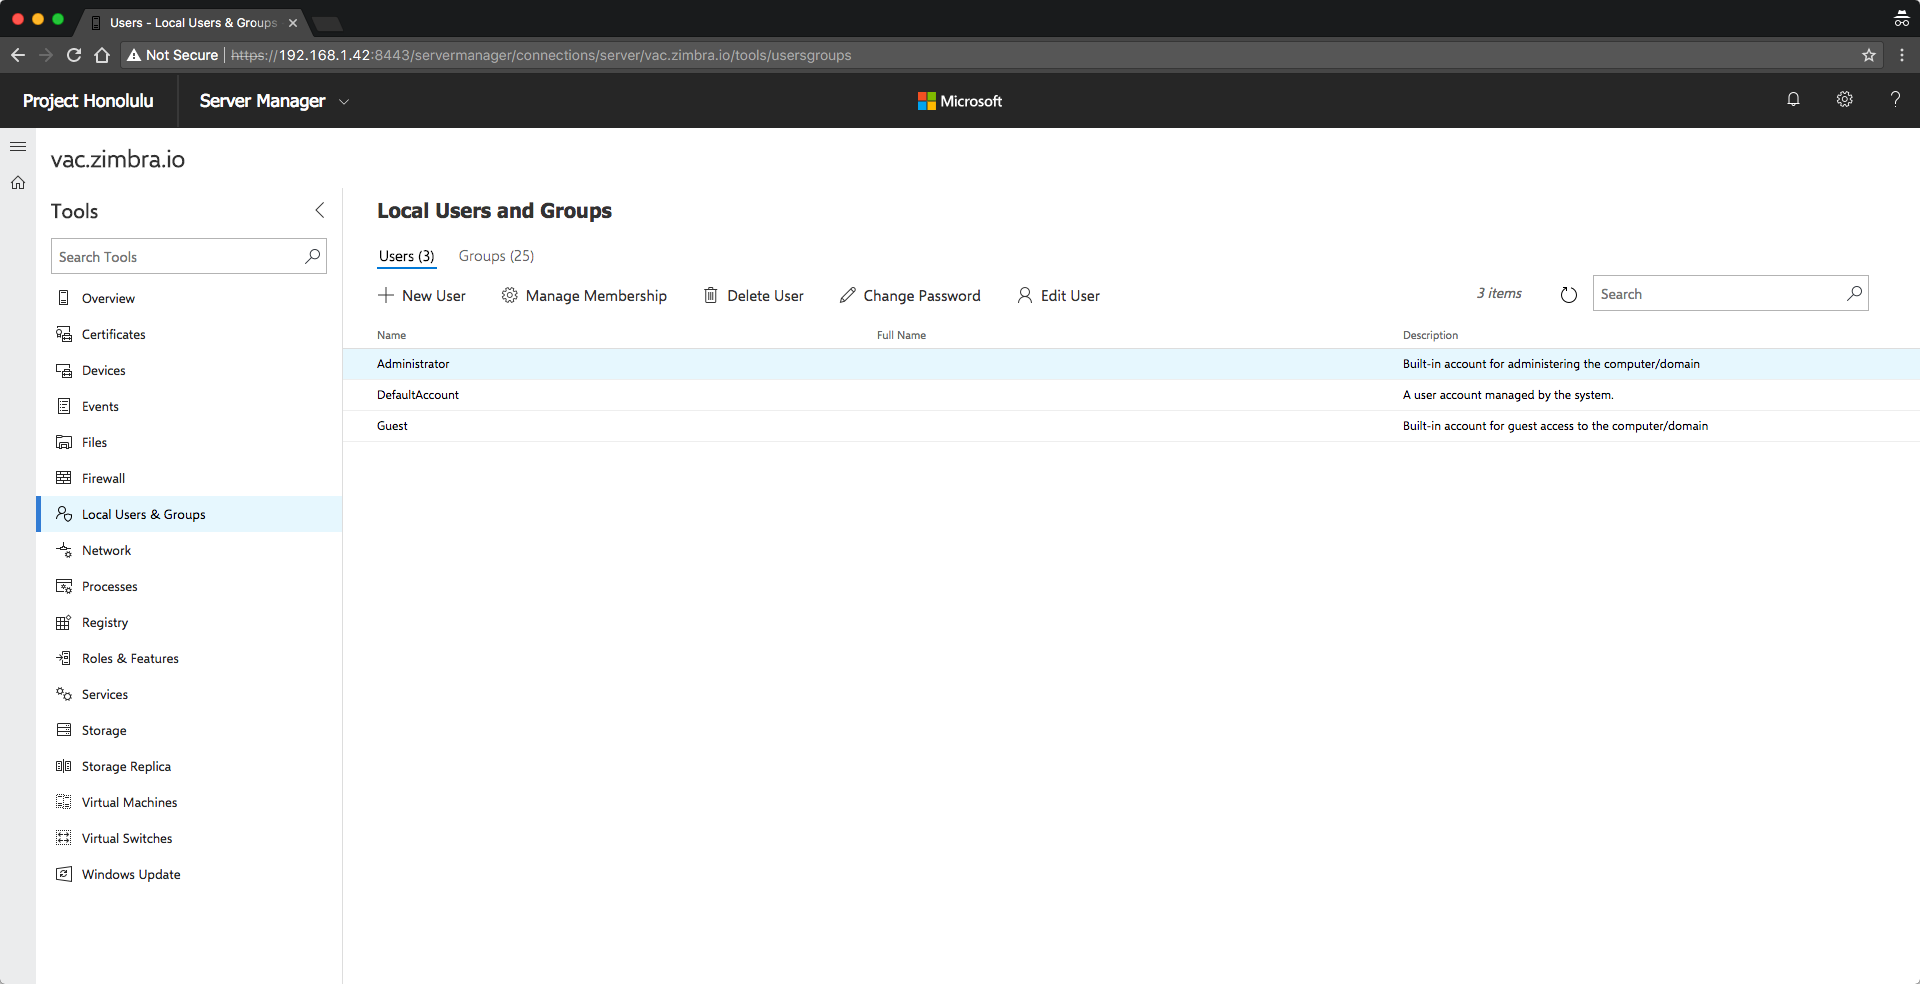Expand the Server Manager dropdown
The image size is (1920, 984).
pos(344,102)
